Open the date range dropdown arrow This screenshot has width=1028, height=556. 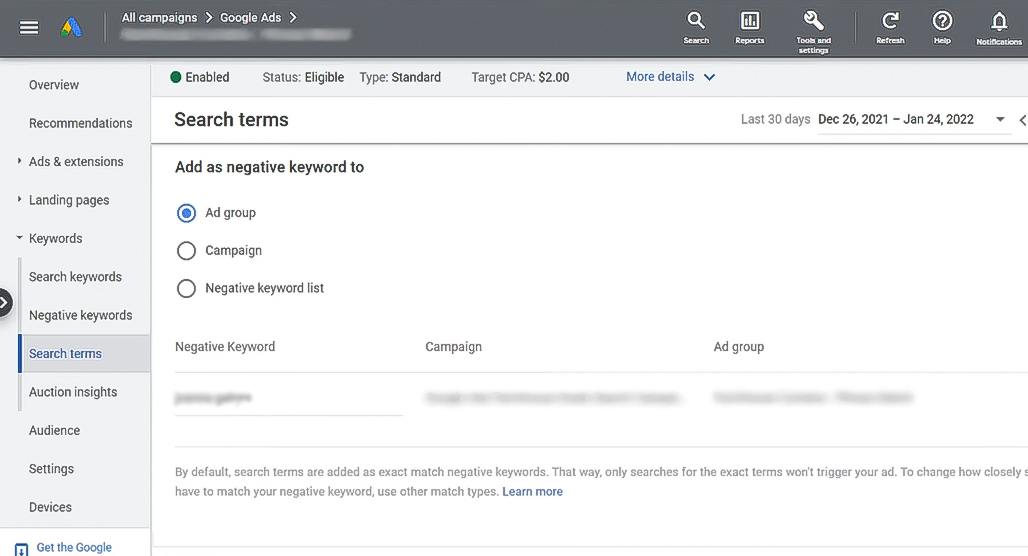point(1000,119)
